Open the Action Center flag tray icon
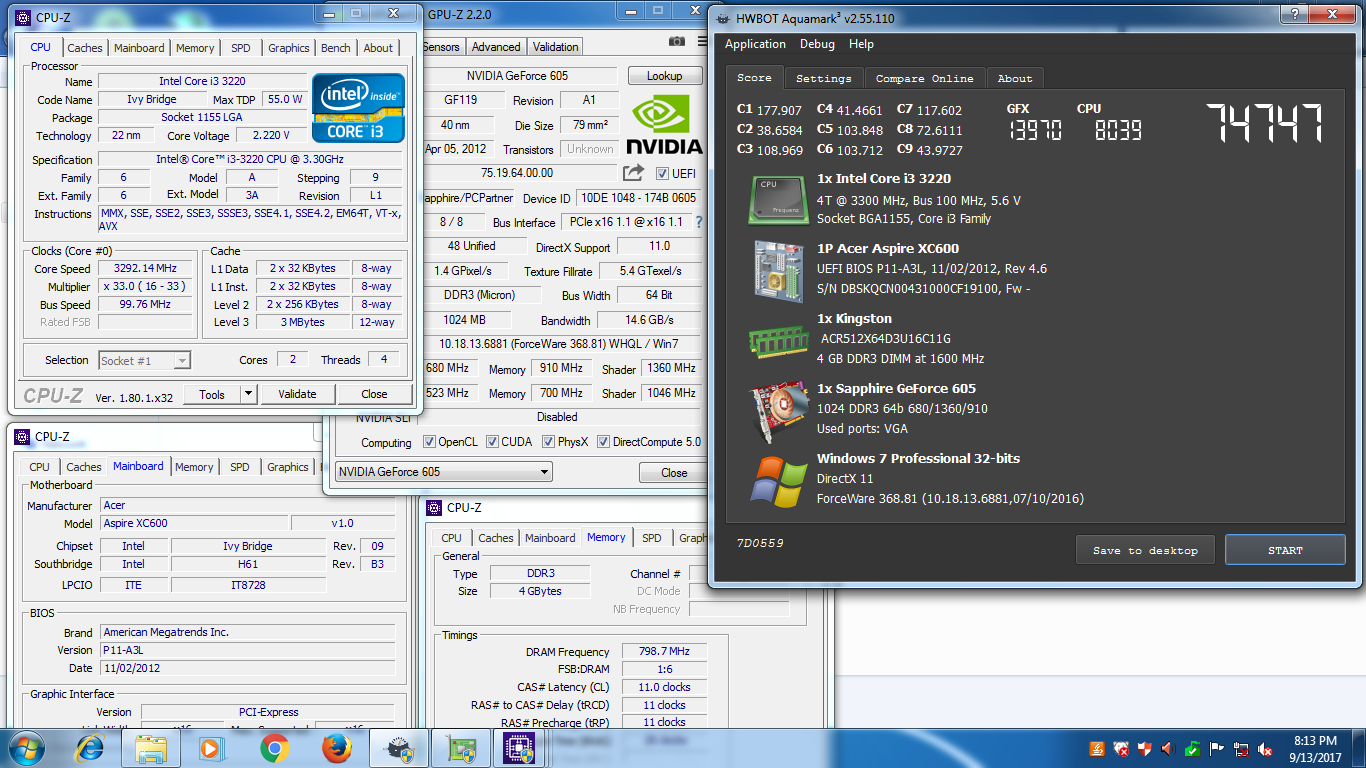Image resolution: width=1366 pixels, height=768 pixels. 1217,749
